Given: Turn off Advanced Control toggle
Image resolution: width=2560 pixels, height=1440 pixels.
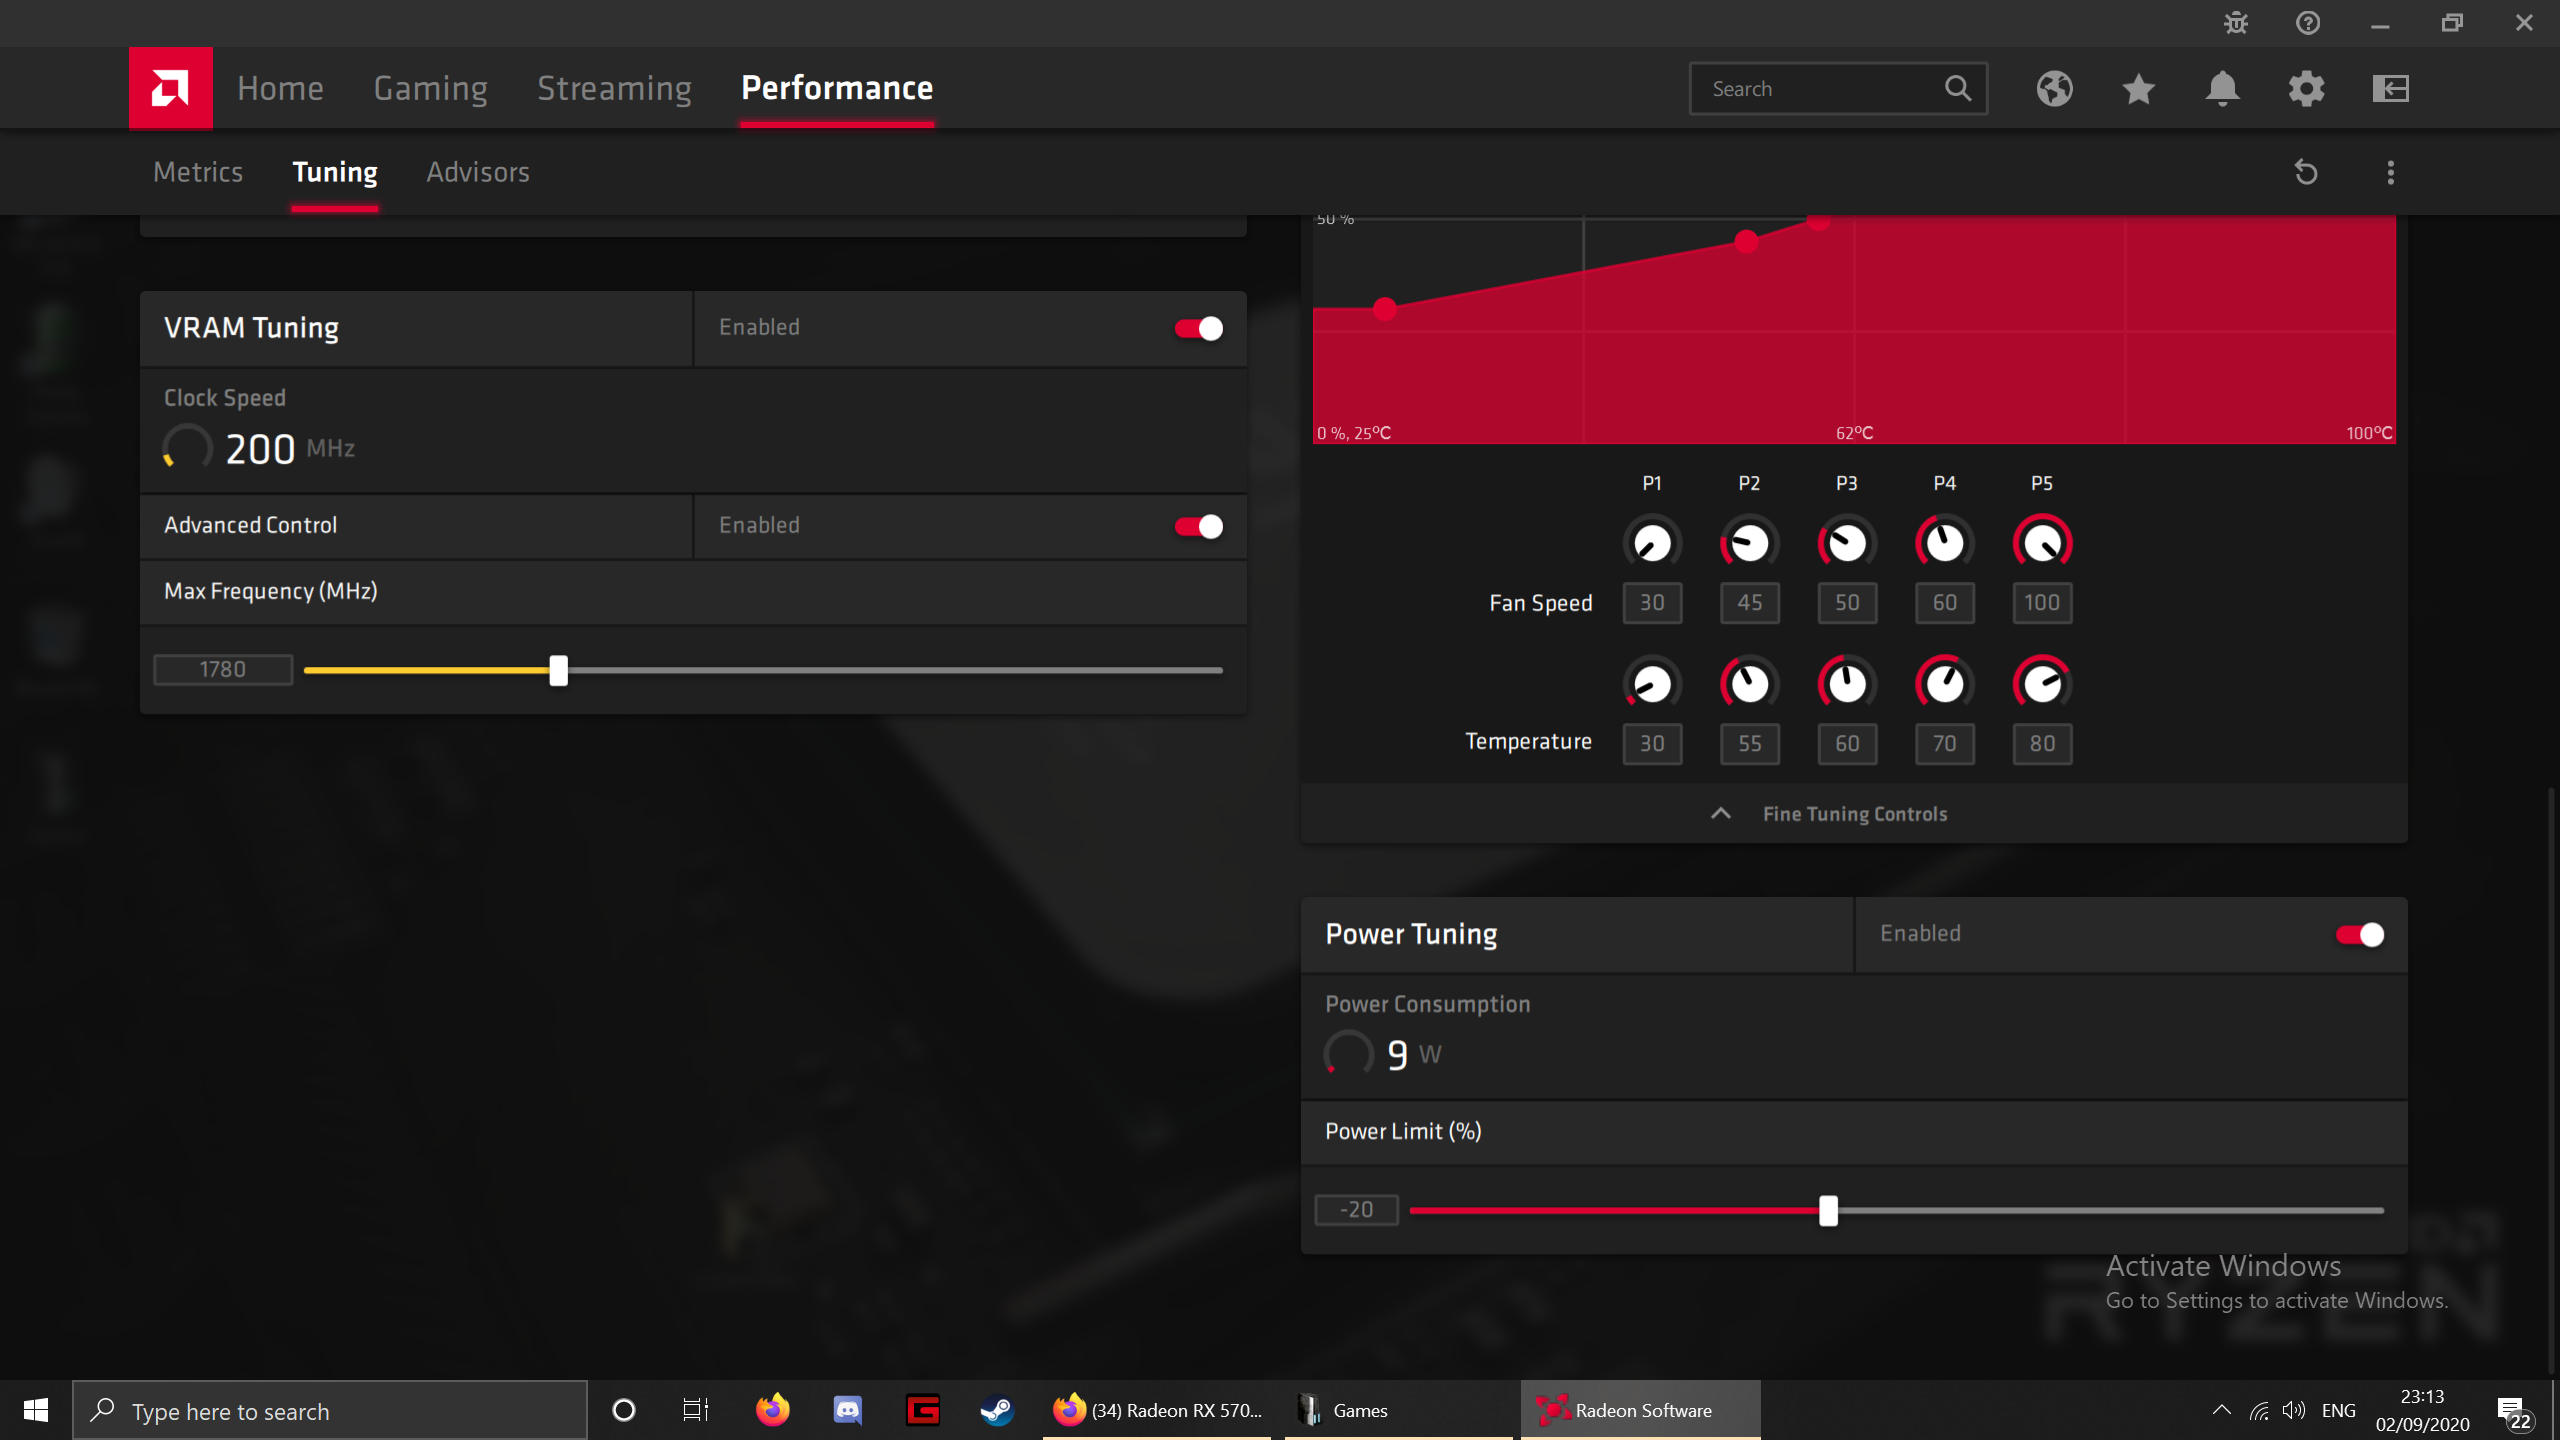Looking at the screenshot, I should click(1198, 526).
